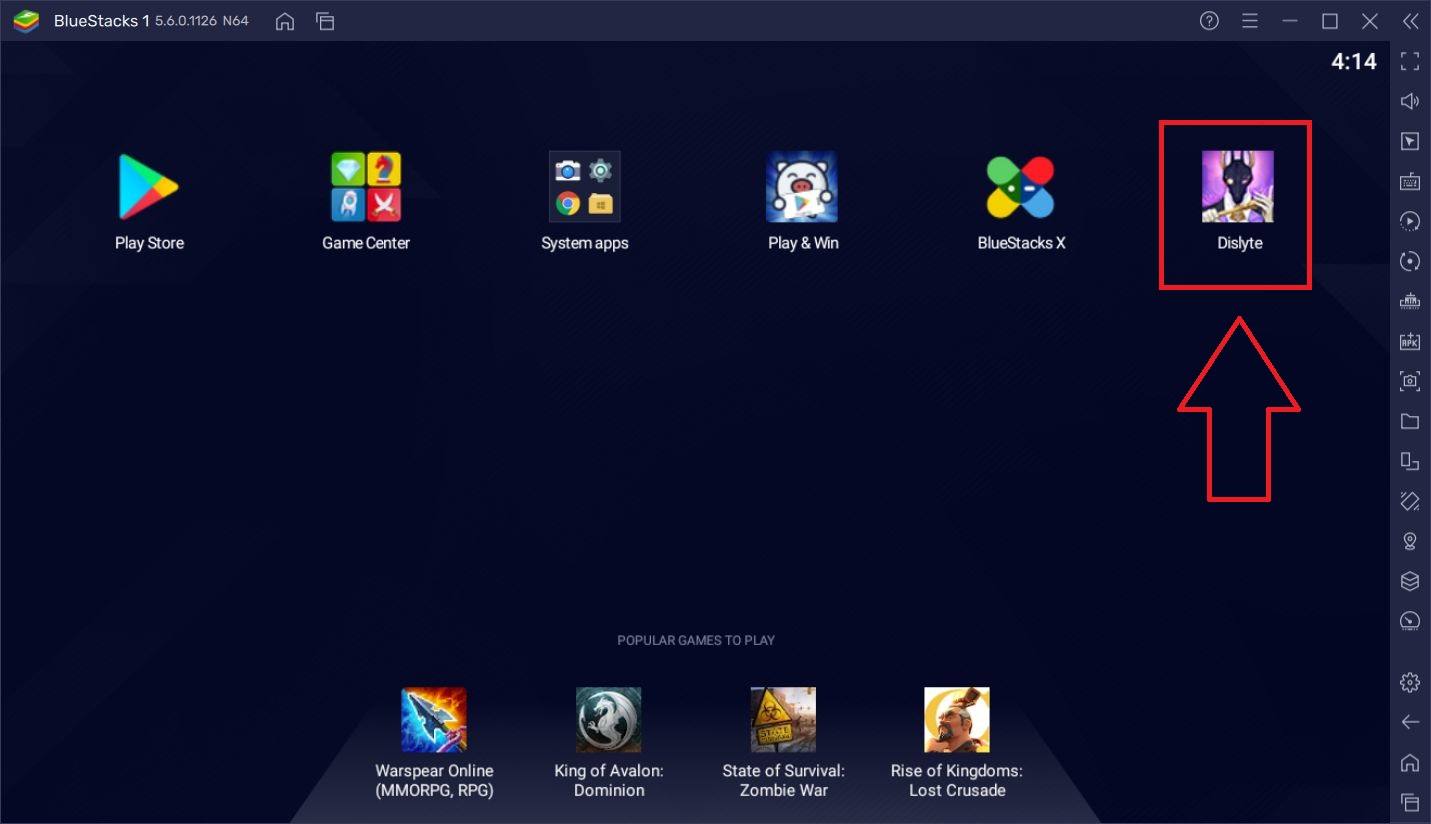This screenshot has height=824, width=1431.
Task: Click the sidebar bottom home icon
Action: [1410, 762]
